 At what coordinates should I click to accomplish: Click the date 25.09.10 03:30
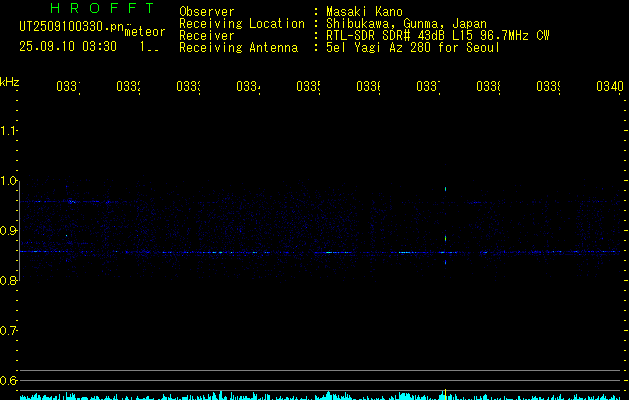coord(68,47)
